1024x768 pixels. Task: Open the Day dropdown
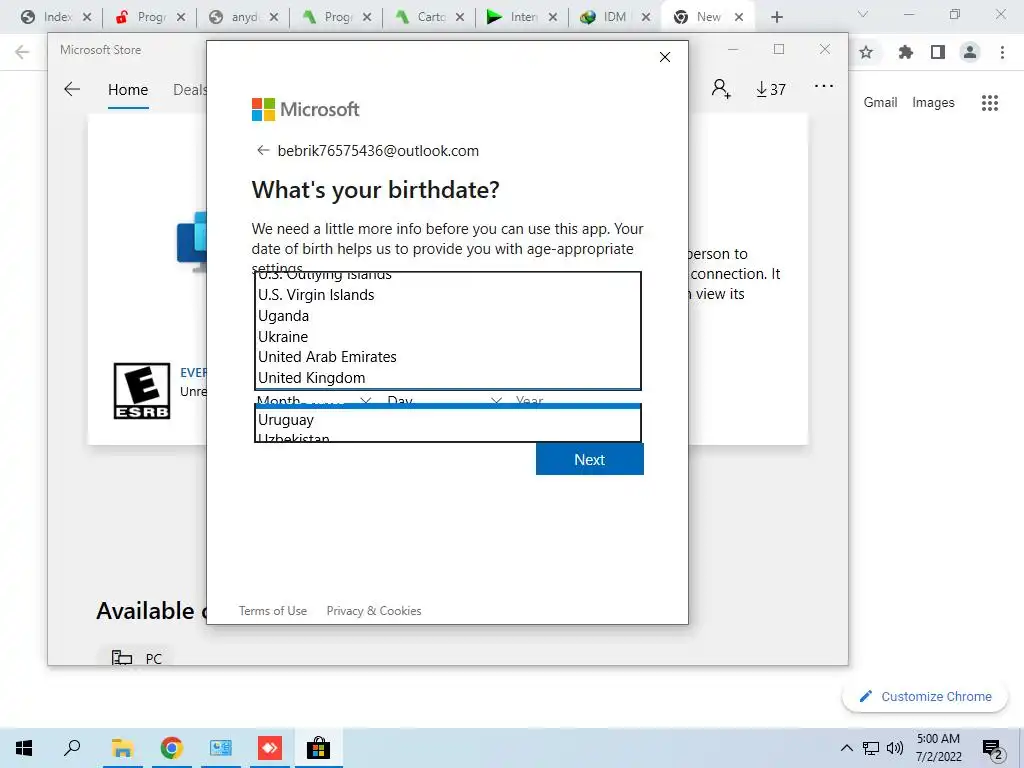[x=444, y=400]
